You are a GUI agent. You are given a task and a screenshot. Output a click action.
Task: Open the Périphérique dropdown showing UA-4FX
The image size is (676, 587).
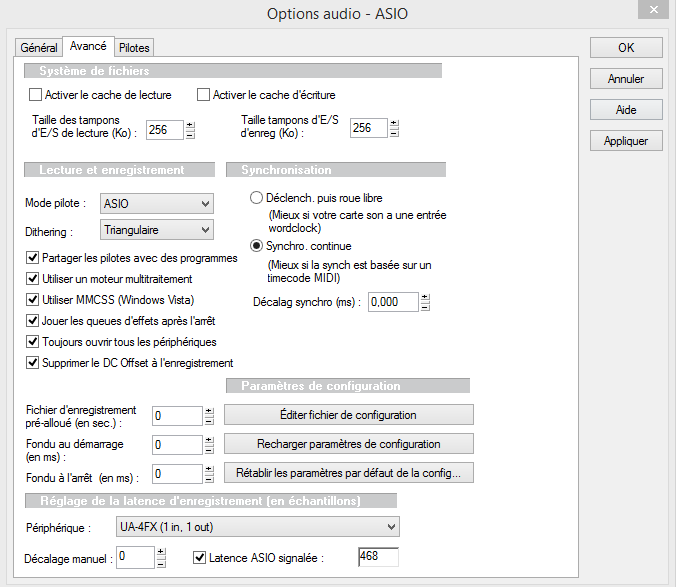[x=257, y=527]
